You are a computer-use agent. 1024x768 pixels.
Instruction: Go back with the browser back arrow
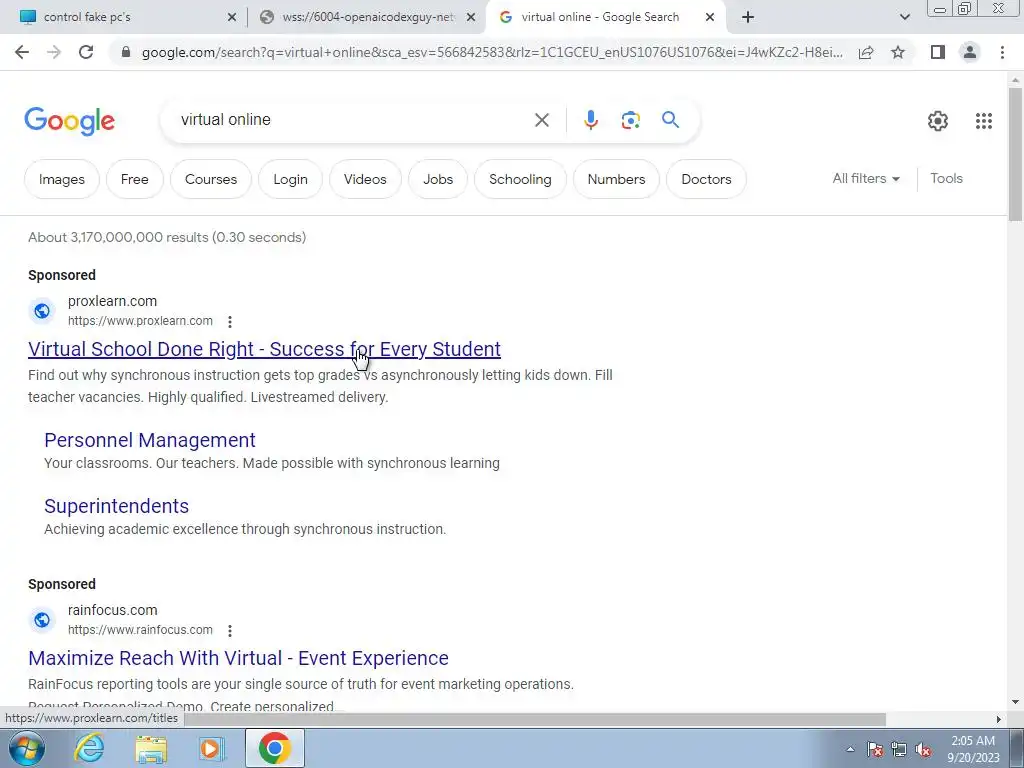click(22, 52)
